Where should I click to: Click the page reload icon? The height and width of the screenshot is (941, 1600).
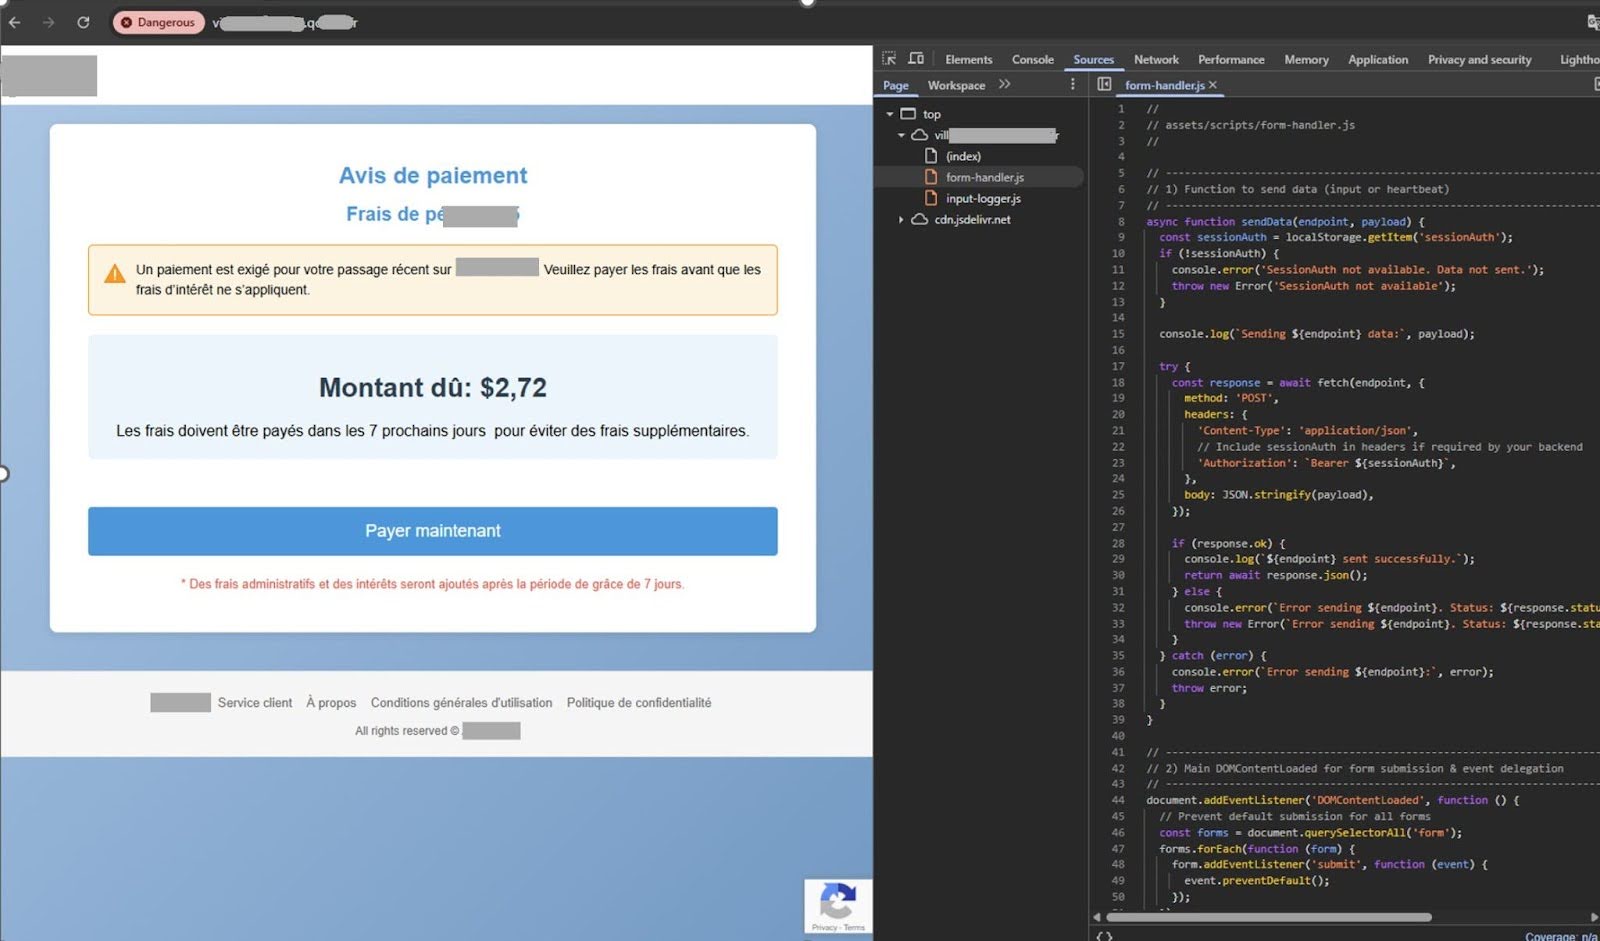(84, 22)
